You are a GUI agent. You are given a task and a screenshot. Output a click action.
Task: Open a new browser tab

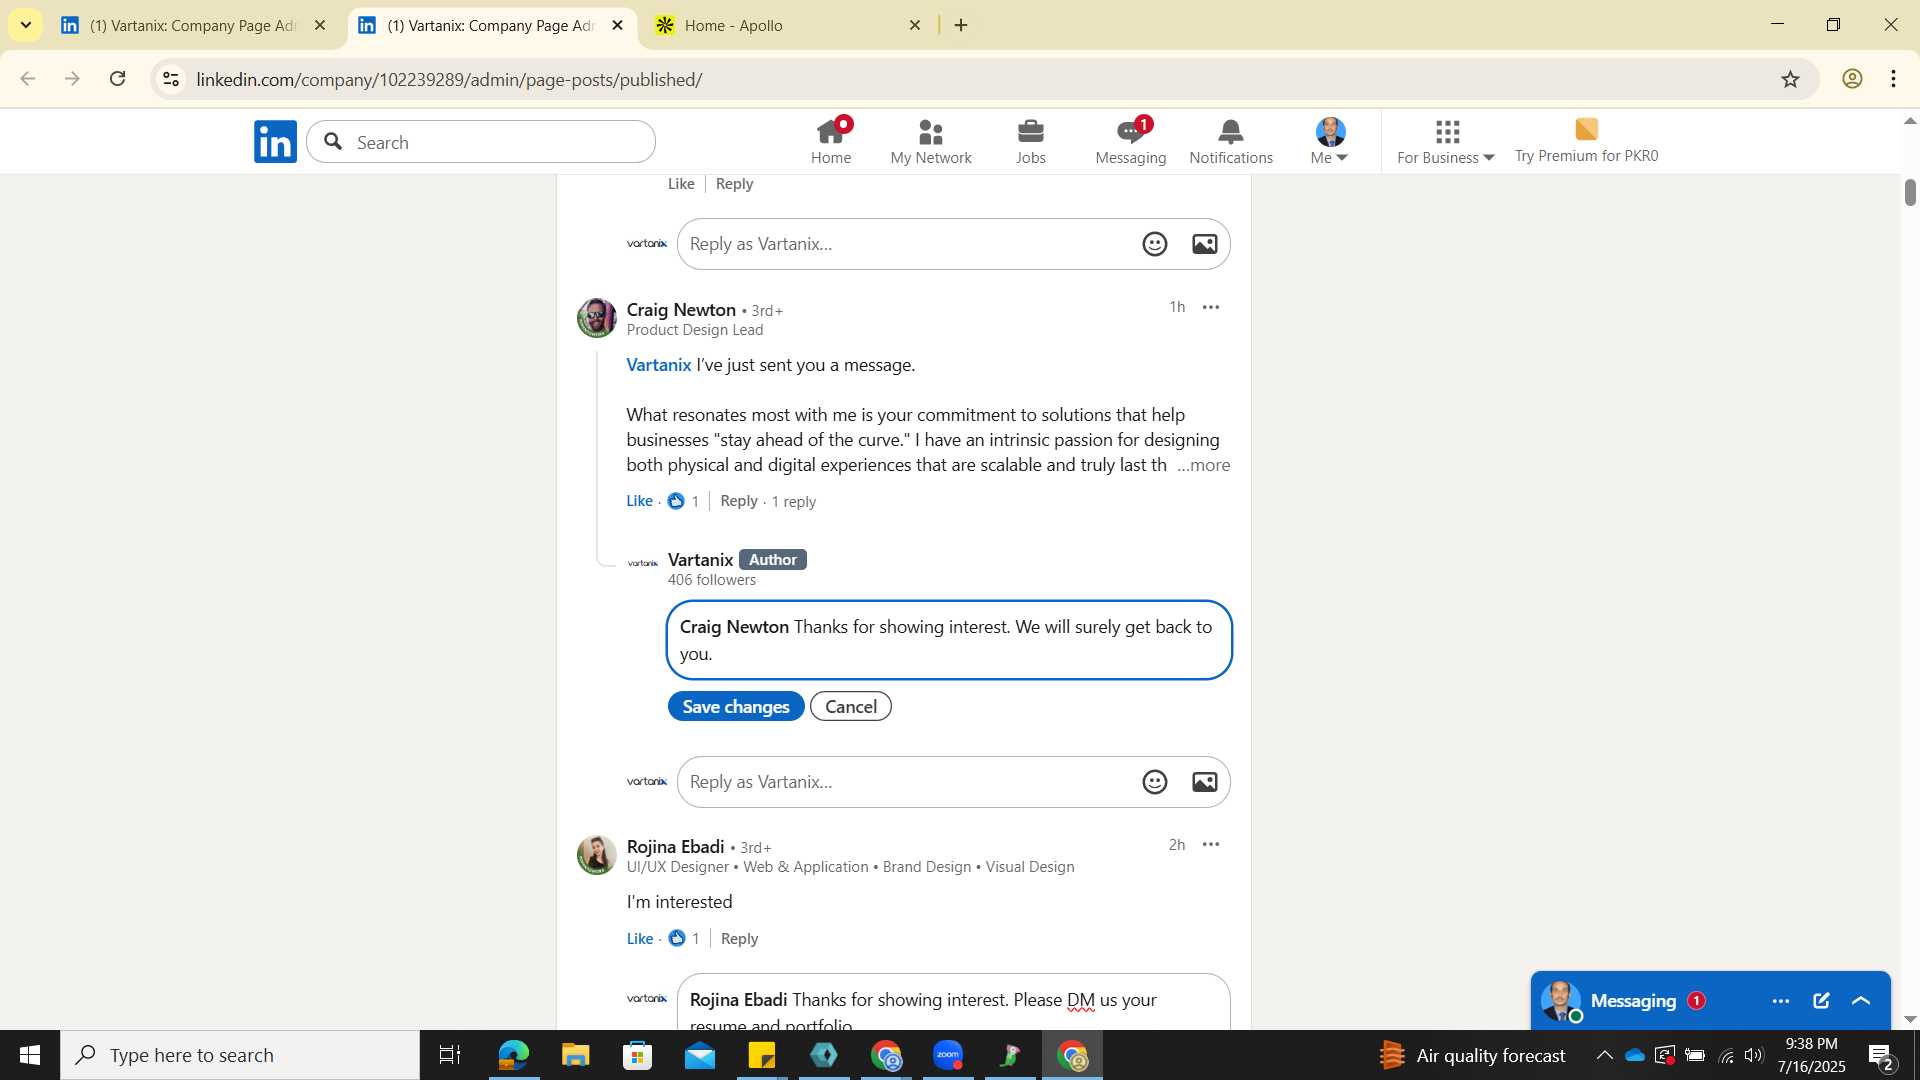pyautogui.click(x=961, y=25)
